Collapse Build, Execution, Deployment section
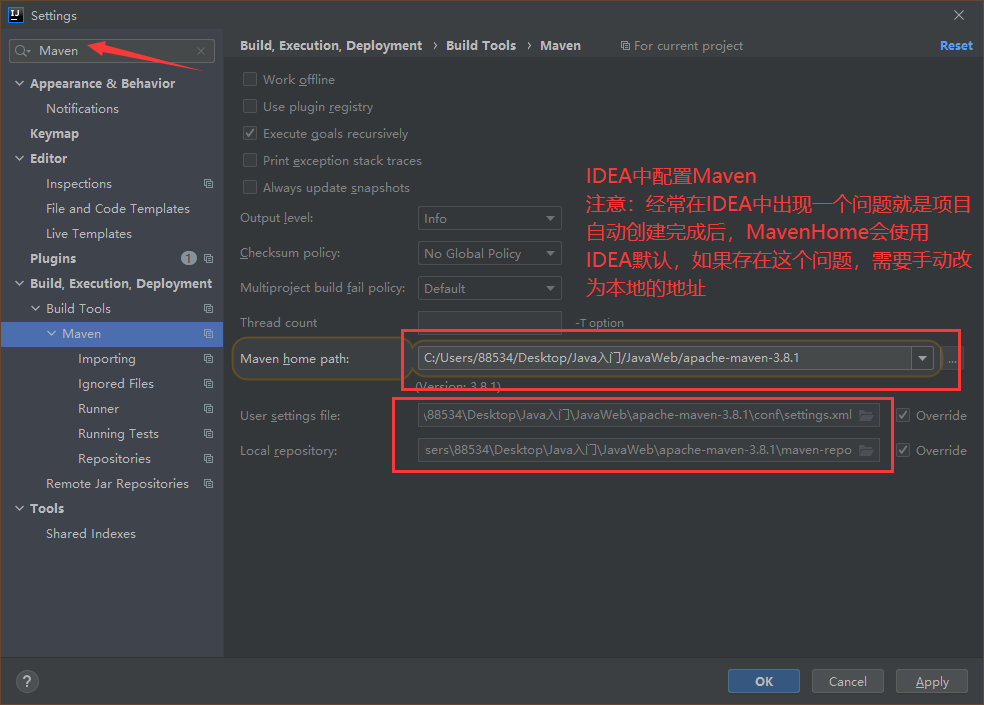Viewport: 984px width, 705px height. coord(19,284)
